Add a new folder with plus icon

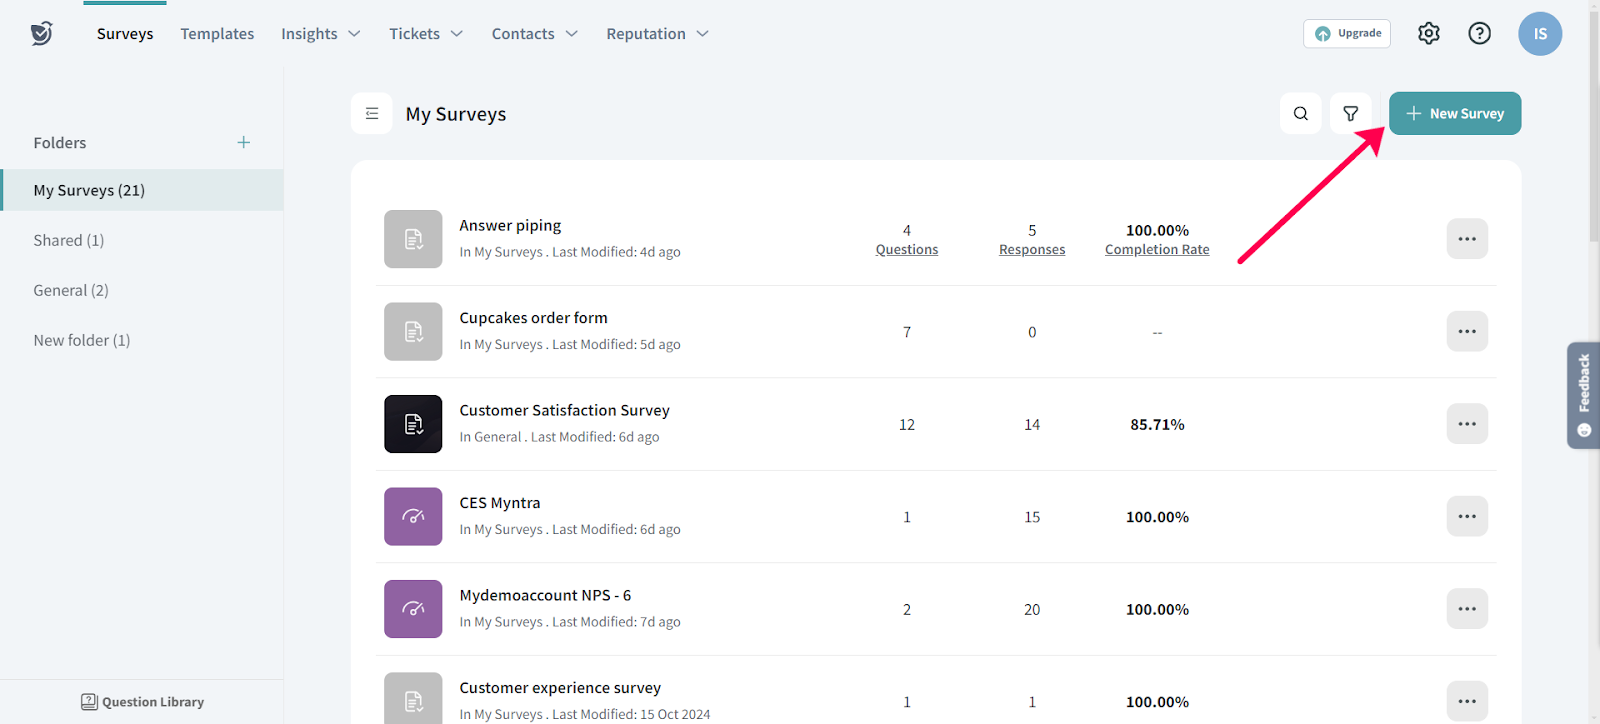(243, 143)
